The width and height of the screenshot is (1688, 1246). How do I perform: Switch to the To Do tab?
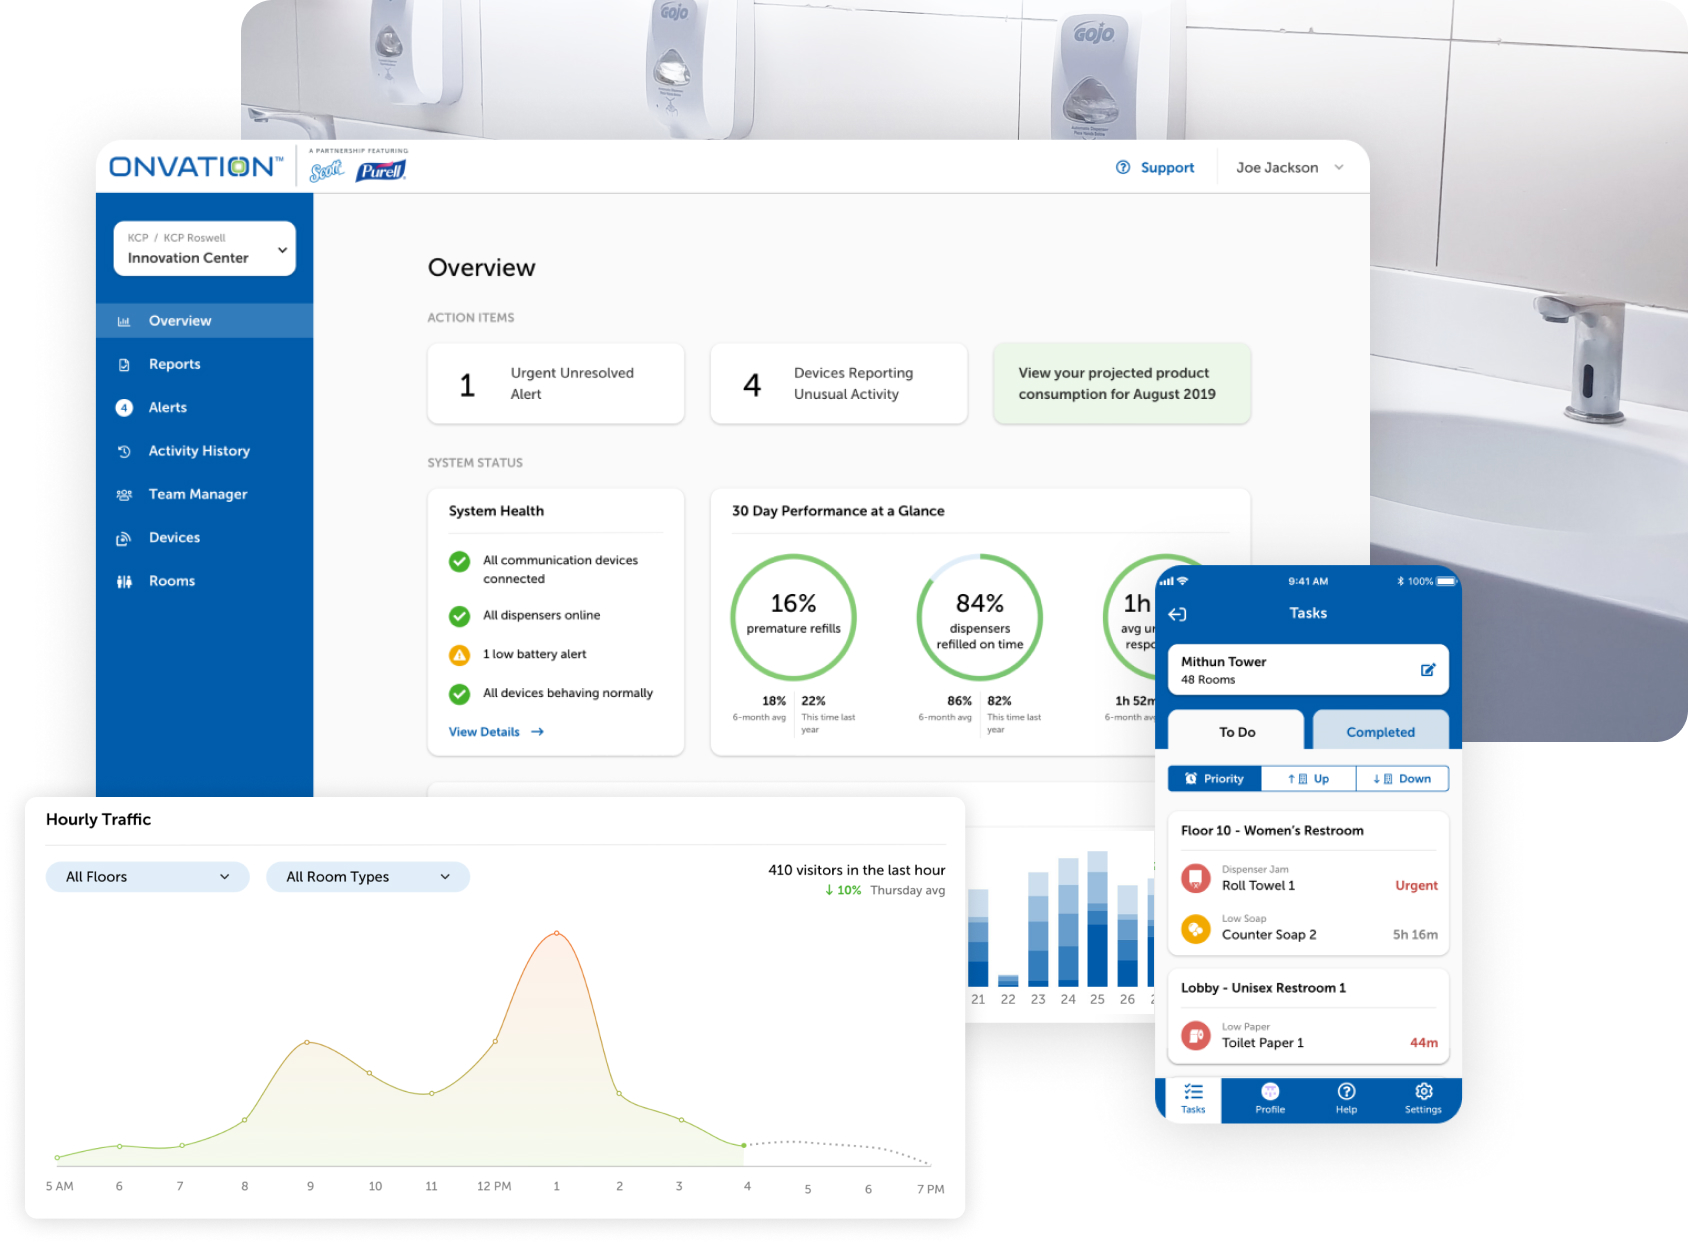click(1236, 731)
